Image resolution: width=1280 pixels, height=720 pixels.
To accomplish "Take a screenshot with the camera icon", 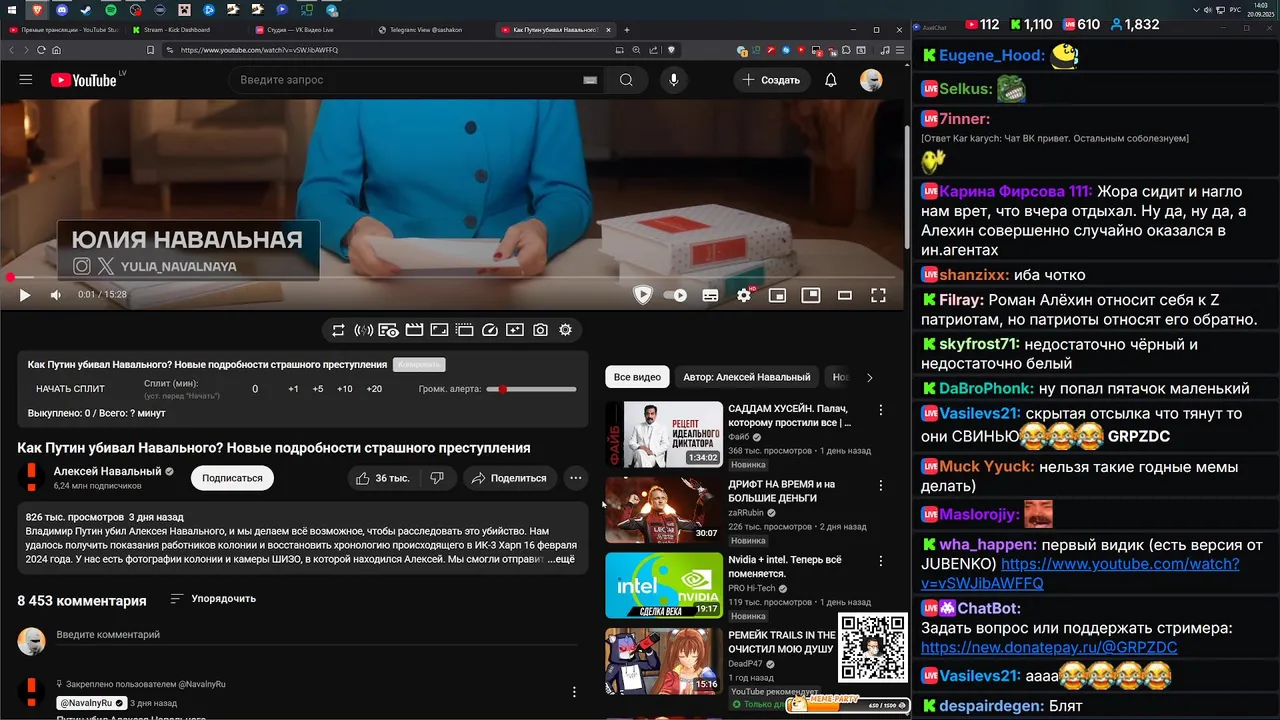I will coord(540,330).
